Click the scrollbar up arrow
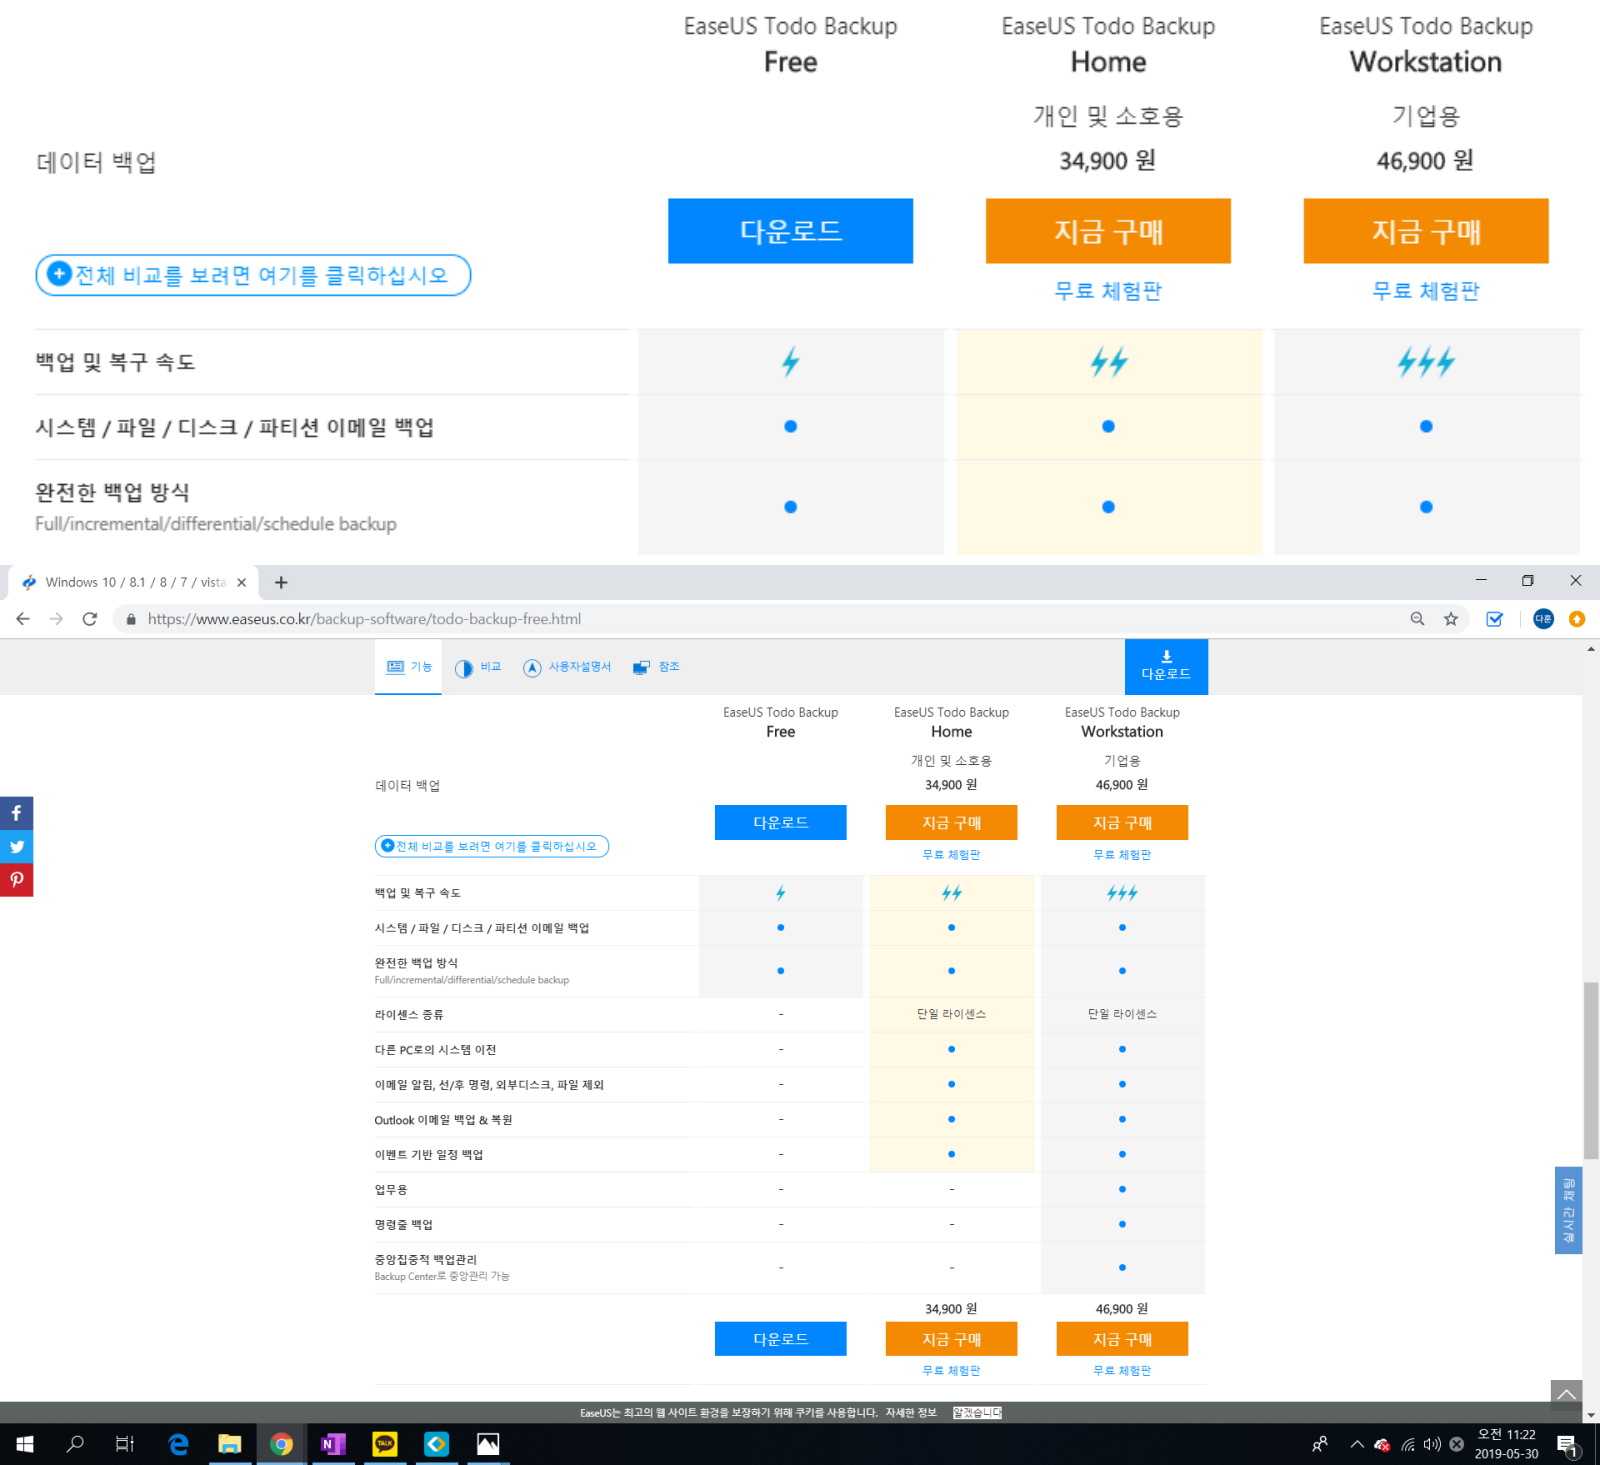This screenshot has width=1600, height=1465. tap(1591, 649)
